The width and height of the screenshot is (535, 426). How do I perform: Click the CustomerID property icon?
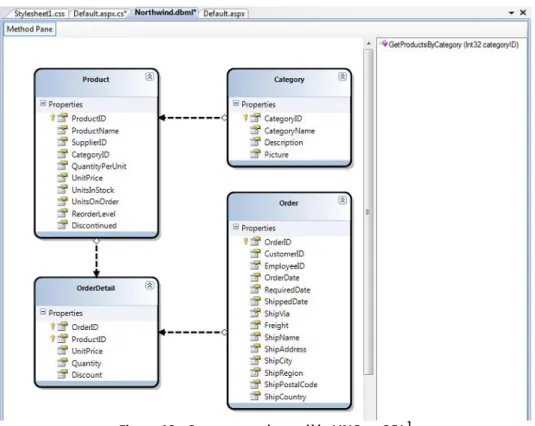click(255, 253)
